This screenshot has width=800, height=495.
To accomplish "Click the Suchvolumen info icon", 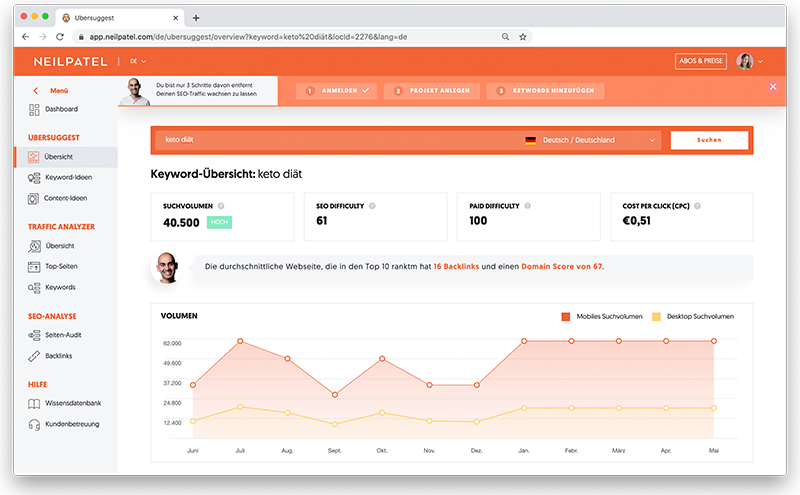I will tap(221, 206).
